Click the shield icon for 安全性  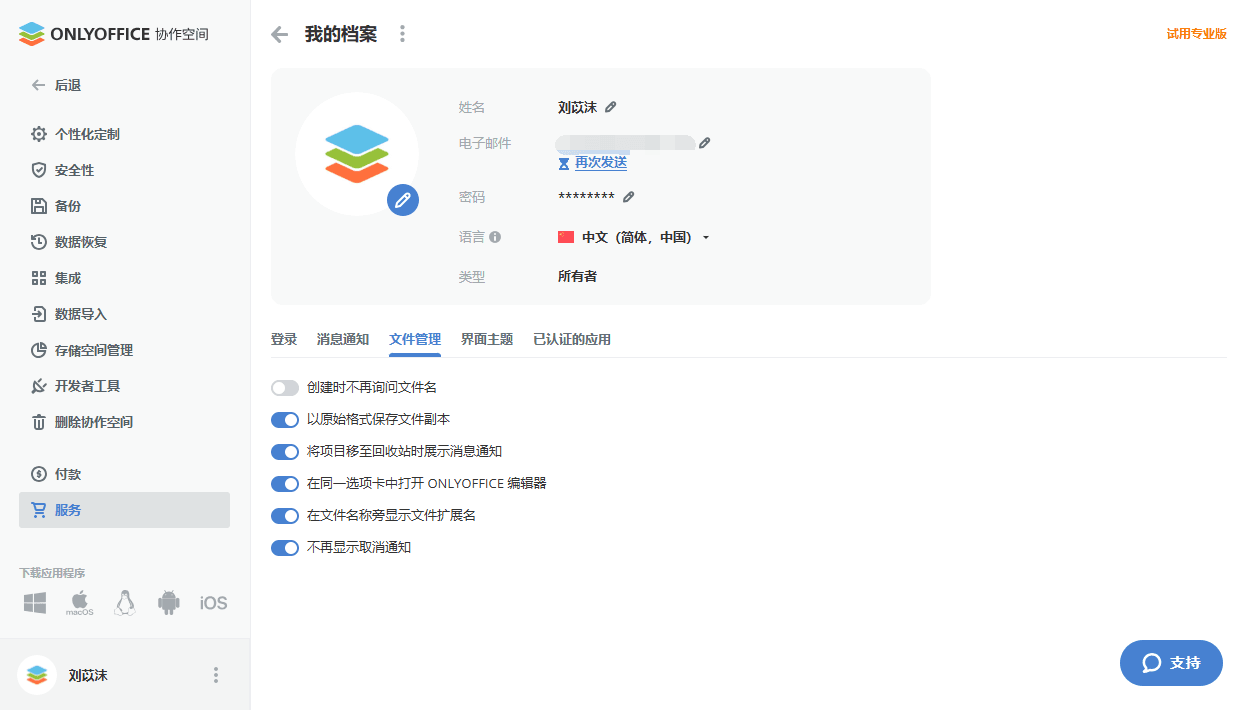[39, 170]
